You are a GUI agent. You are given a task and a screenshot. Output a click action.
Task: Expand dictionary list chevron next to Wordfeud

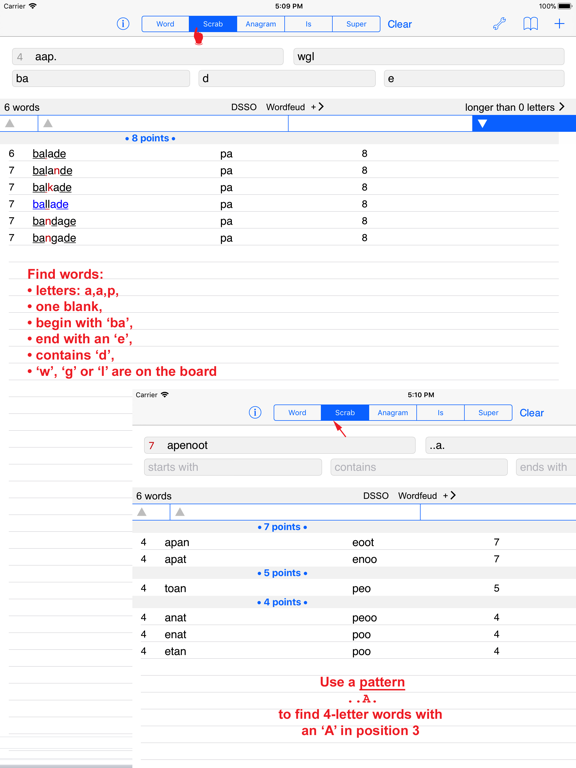320,107
